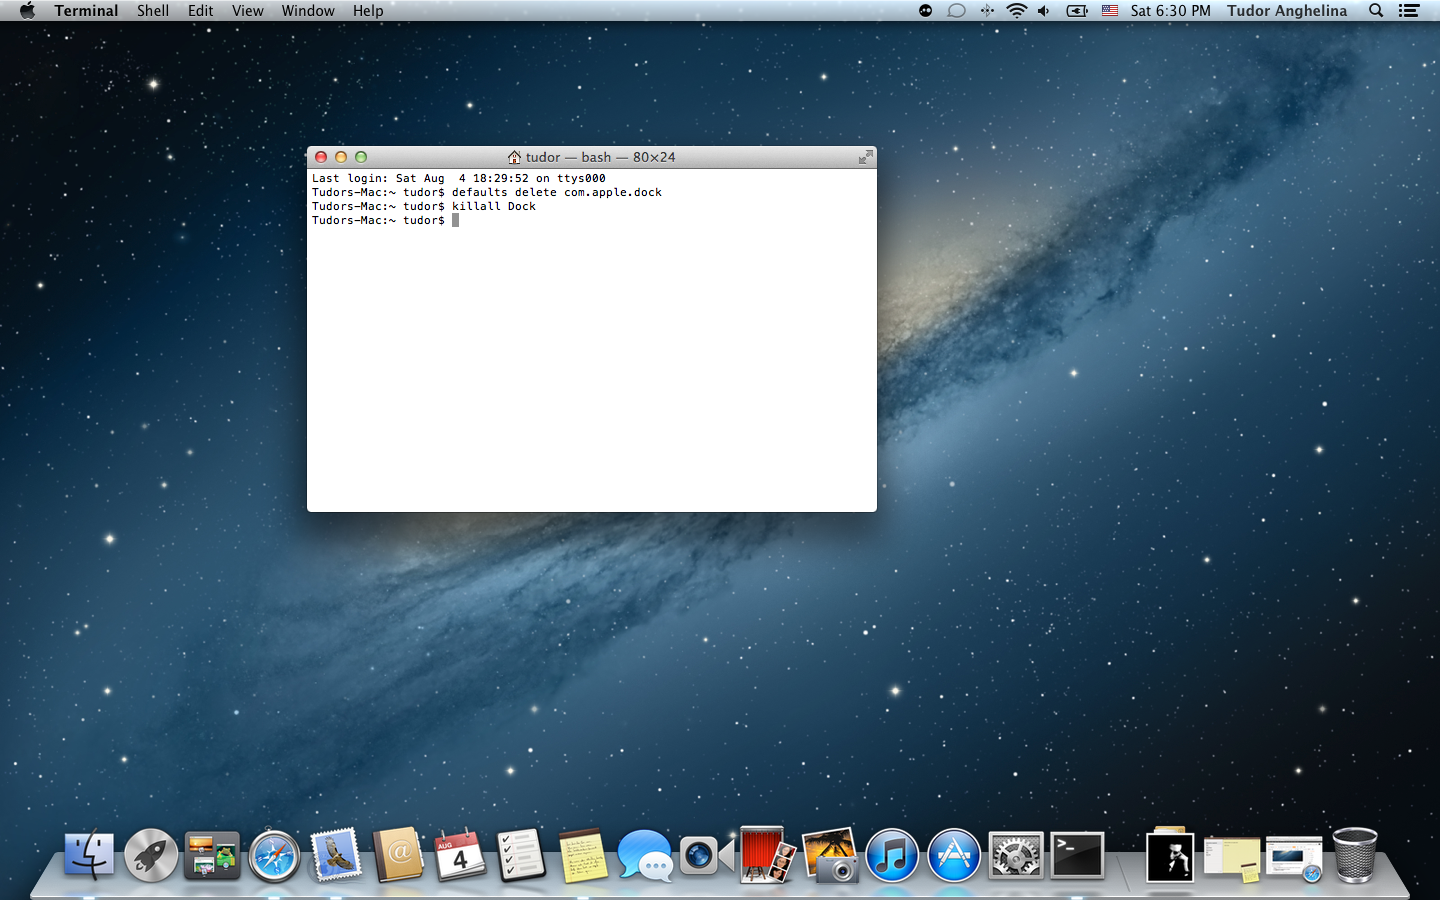Open the Mail app icon
Image resolution: width=1440 pixels, height=900 pixels.
click(337, 857)
